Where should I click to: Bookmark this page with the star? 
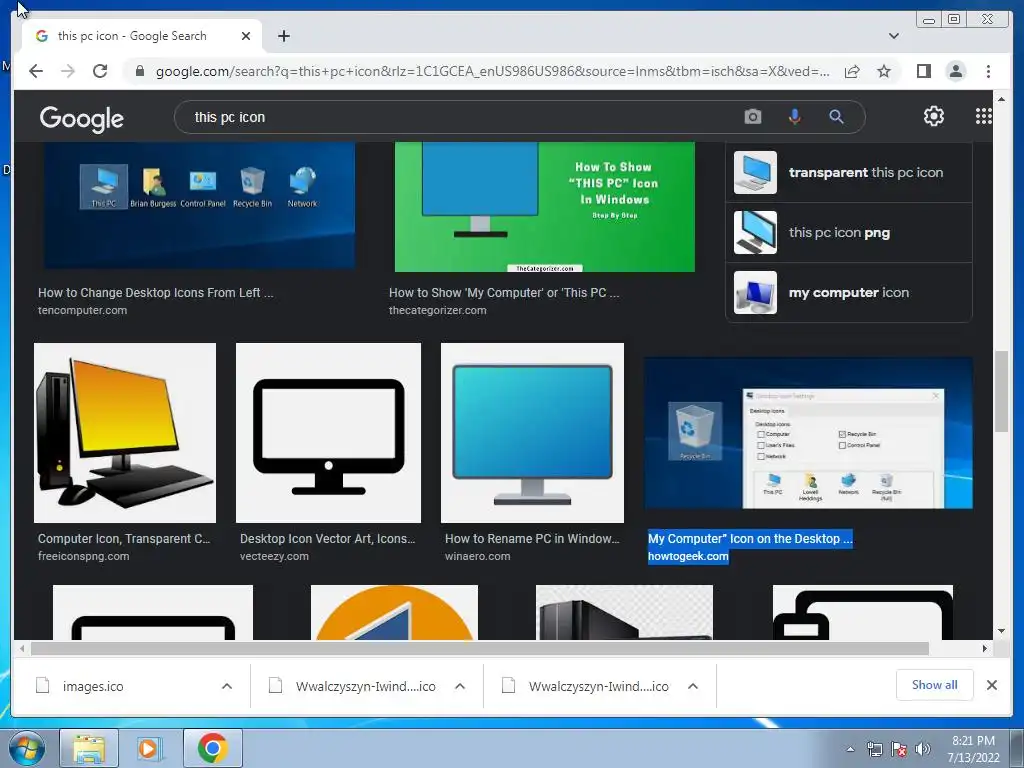pyautogui.click(x=884, y=71)
